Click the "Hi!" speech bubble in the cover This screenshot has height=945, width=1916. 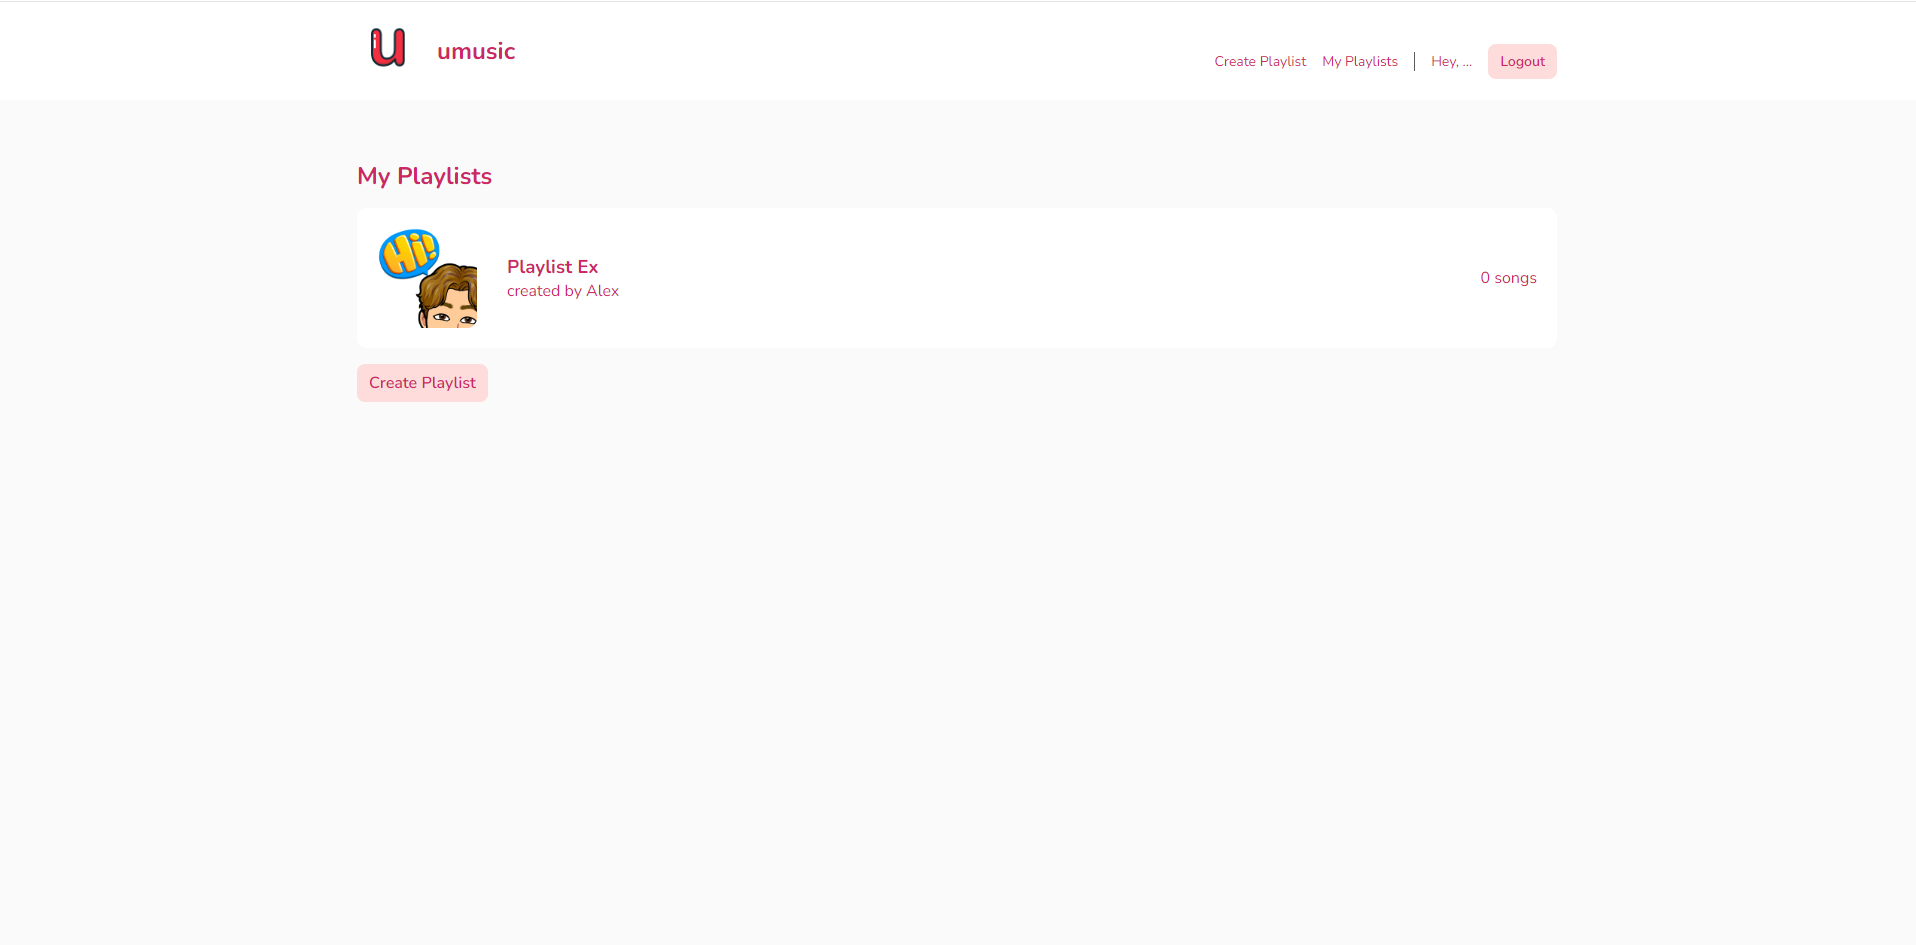(x=408, y=253)
